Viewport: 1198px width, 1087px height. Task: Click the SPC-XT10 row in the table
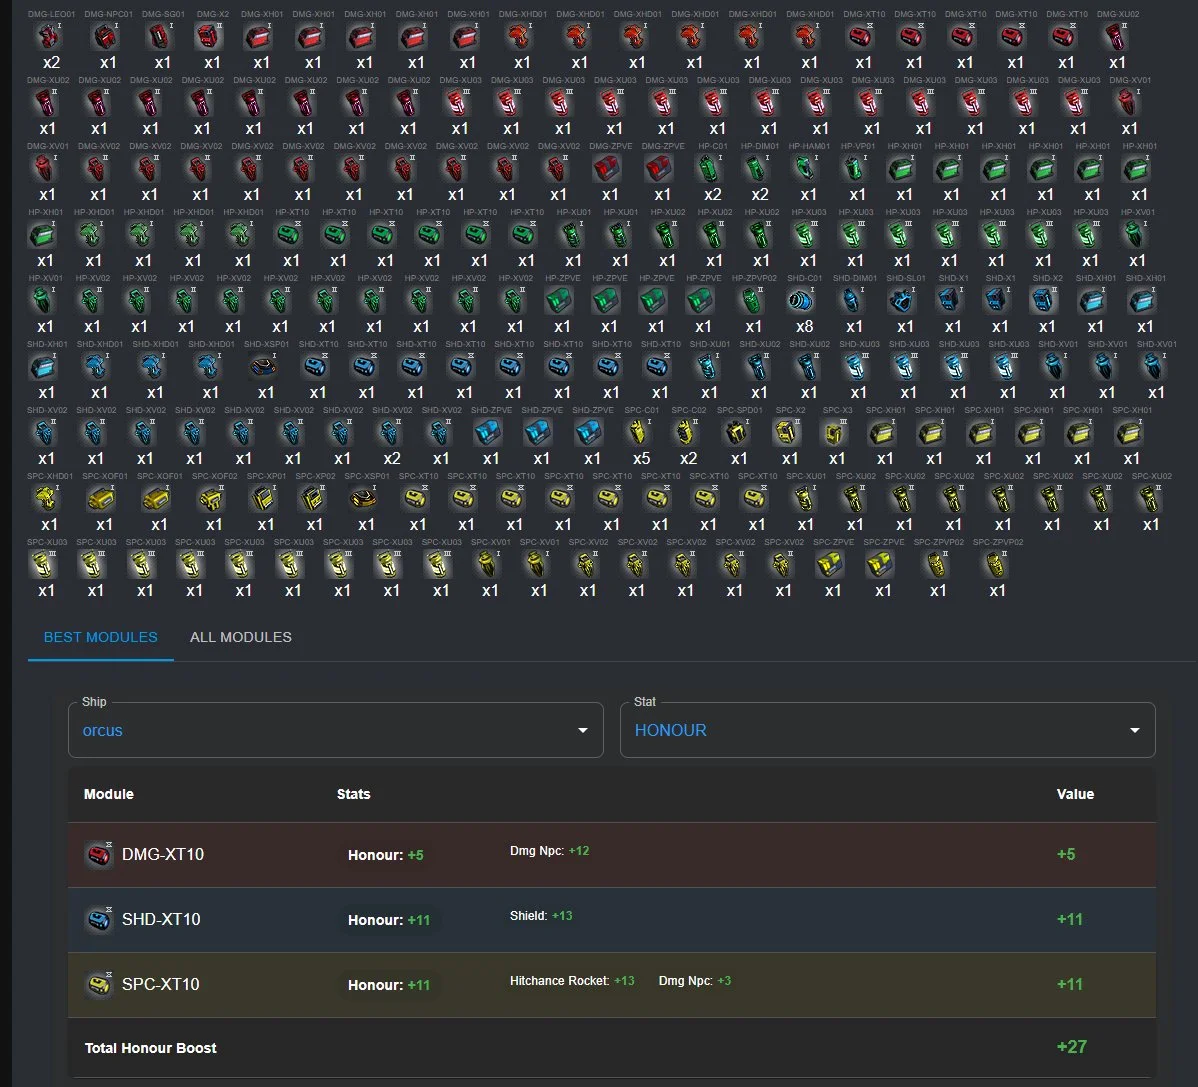(x=611, y=985)
